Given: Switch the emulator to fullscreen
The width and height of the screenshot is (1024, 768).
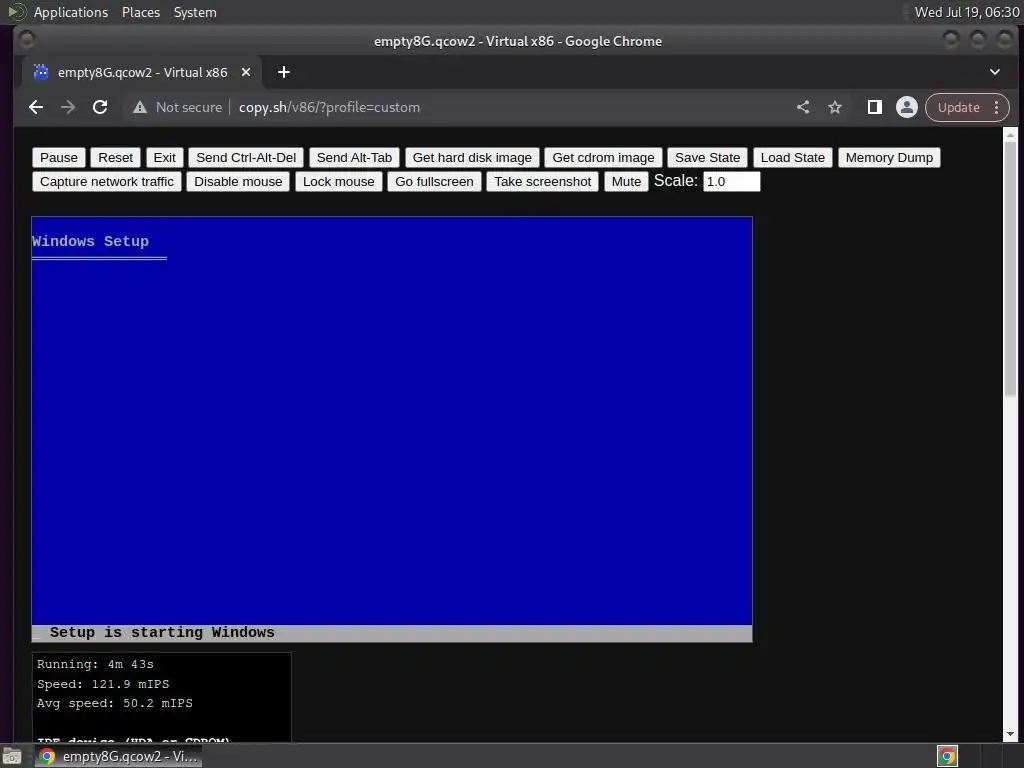Looking at the screenshot, I should pyautogui.click(x=434, y=182).
